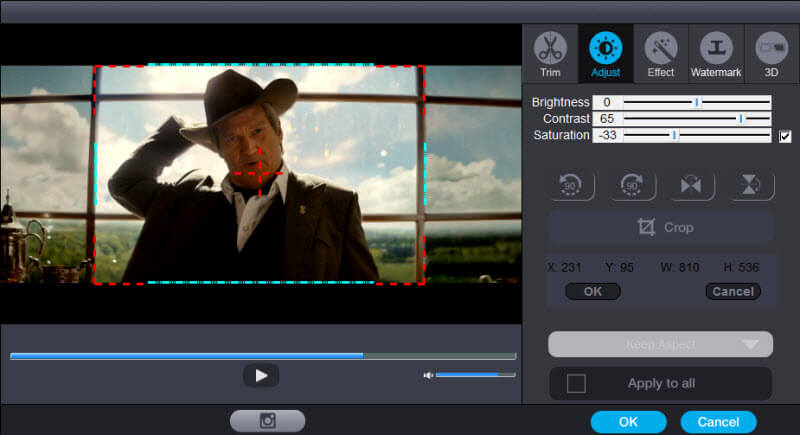Screen dimensions: 800x435
Task: Take a snapshot with camera button
Action: click(268, 421)
